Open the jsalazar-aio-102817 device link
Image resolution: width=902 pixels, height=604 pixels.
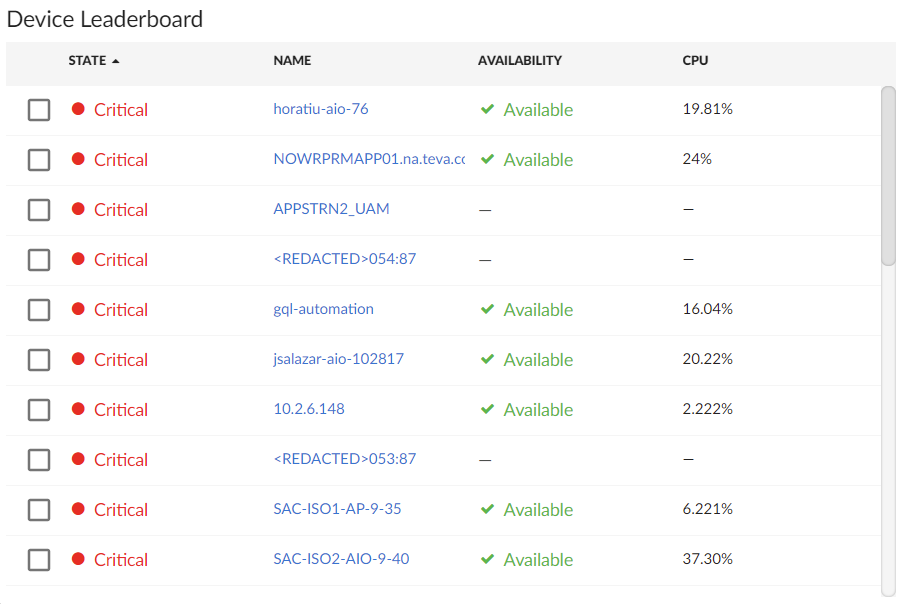(338, 359)
